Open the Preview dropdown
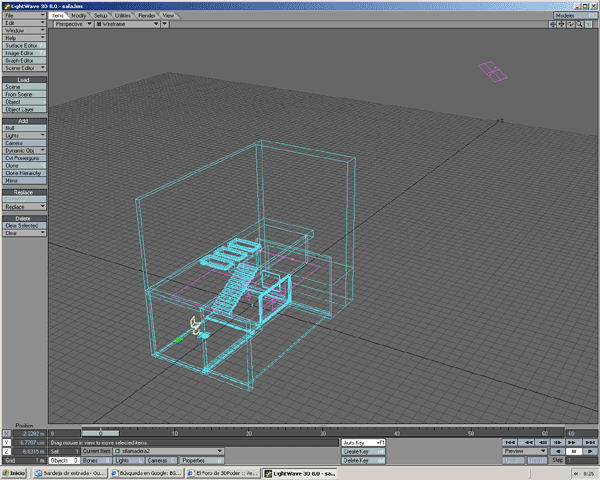 click(x=525, y=451)
